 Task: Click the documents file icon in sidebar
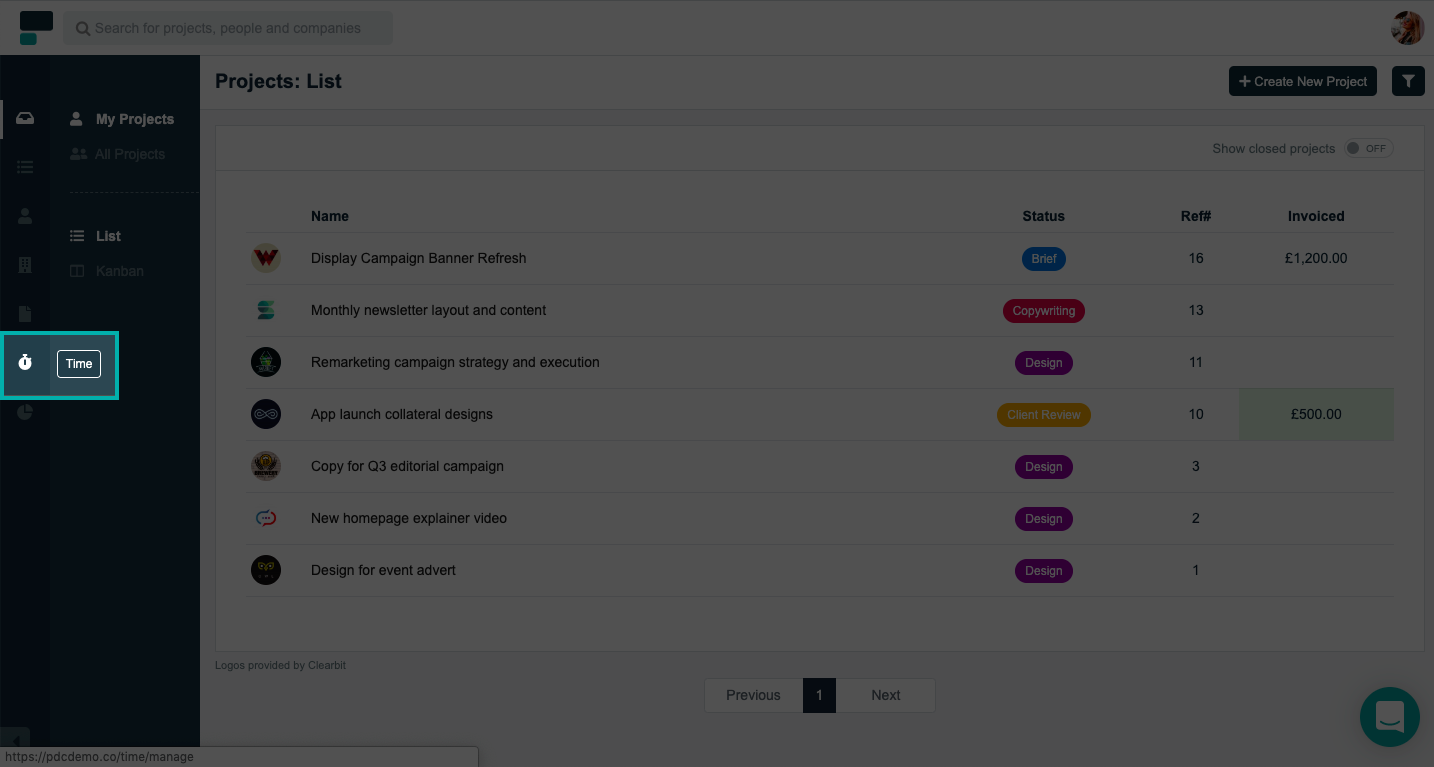point(25,314)
